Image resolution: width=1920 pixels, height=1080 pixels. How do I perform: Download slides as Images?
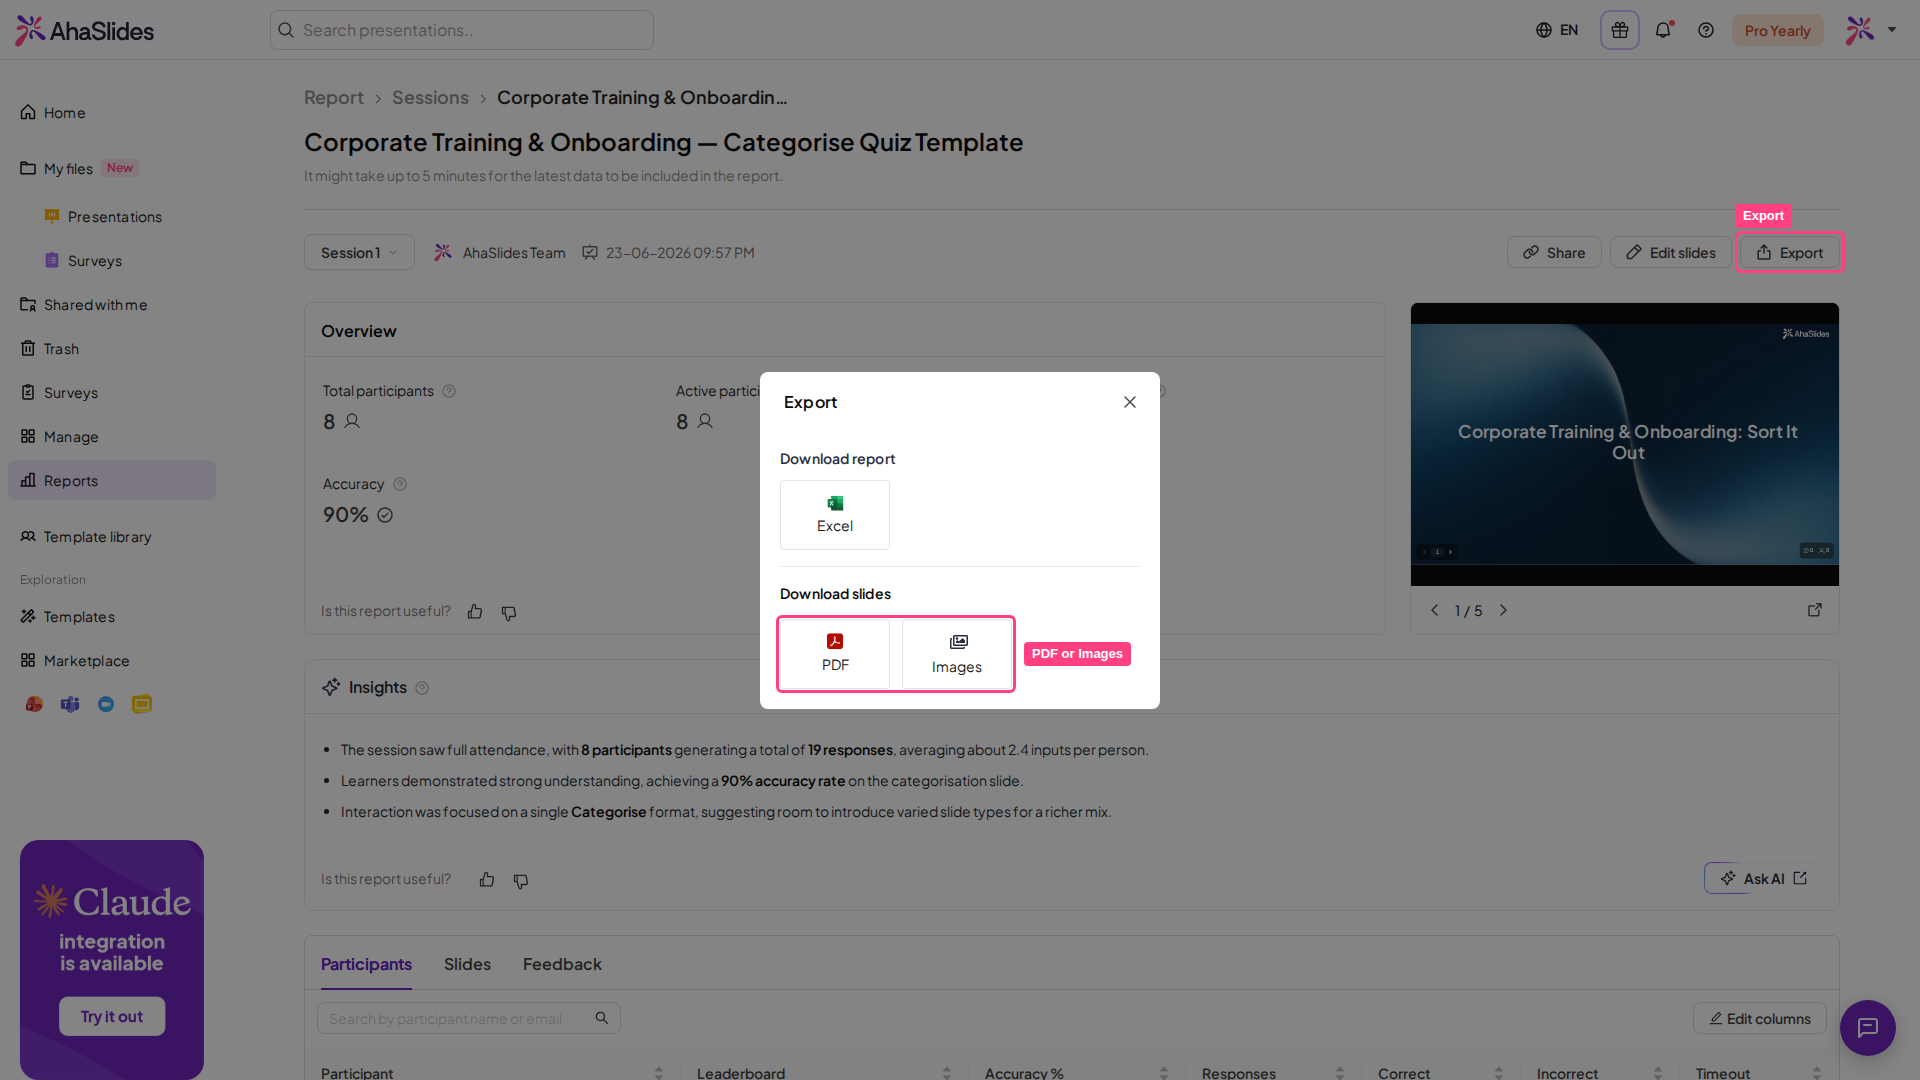point(957,654)
